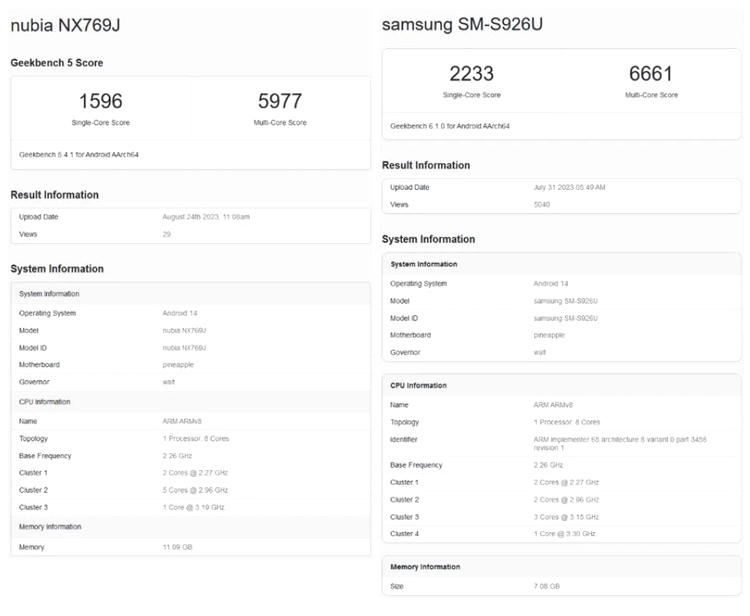Click 'pineapple' motherboard value in nubia panel
The image size is (750, 616).
coord(178,364)
